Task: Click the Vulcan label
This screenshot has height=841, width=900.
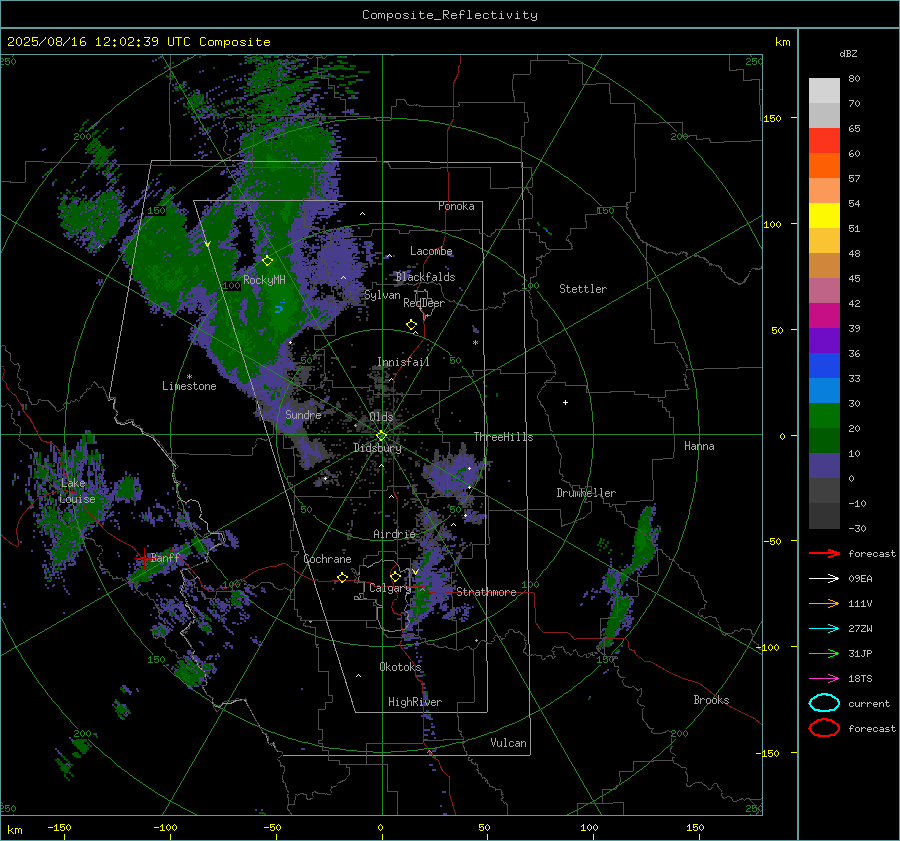Action: (508, 743)
